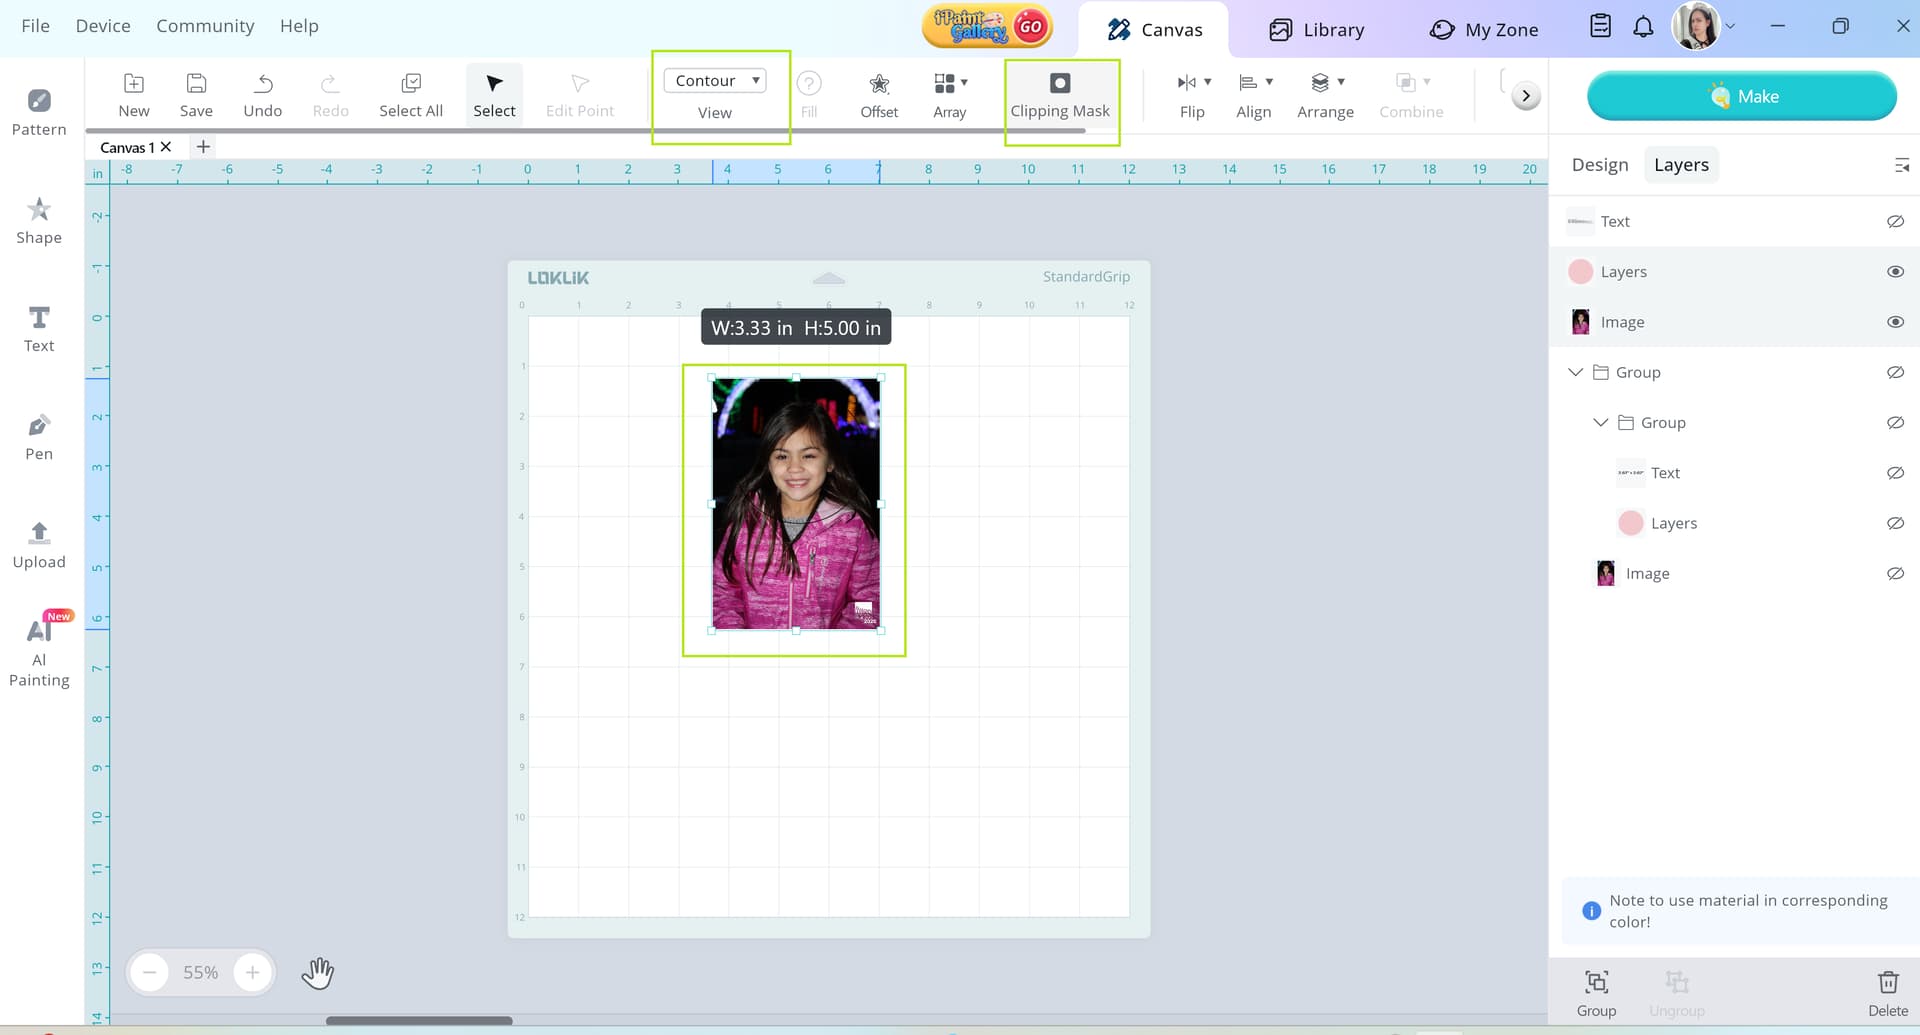The width and height of the screenshot is (1920, 1035).
Task: Toggle visibility of pink Layers item
Action: coord(1894,272)
